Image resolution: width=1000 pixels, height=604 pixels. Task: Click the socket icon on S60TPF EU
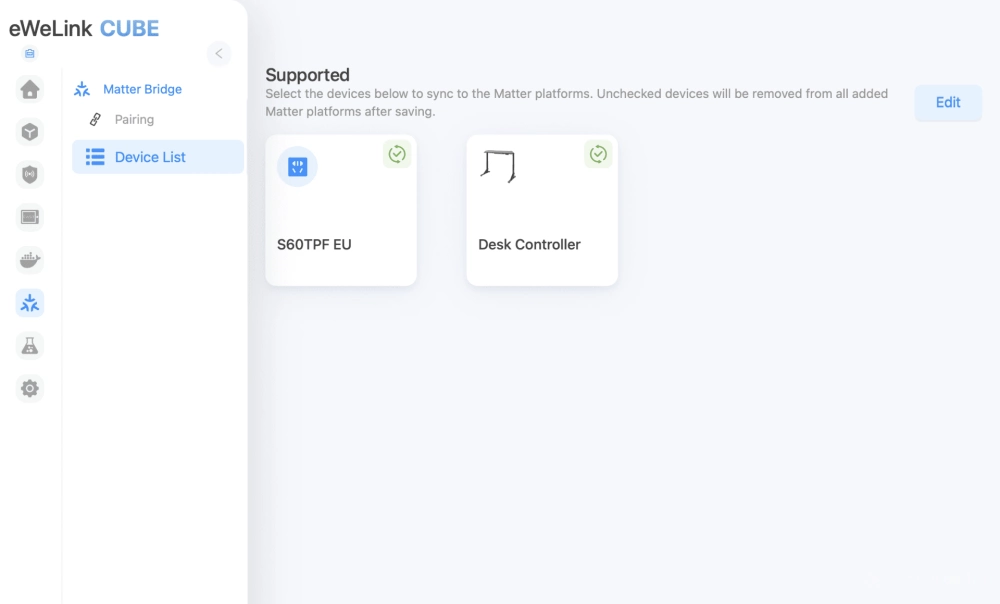click(x=297, y=166)
